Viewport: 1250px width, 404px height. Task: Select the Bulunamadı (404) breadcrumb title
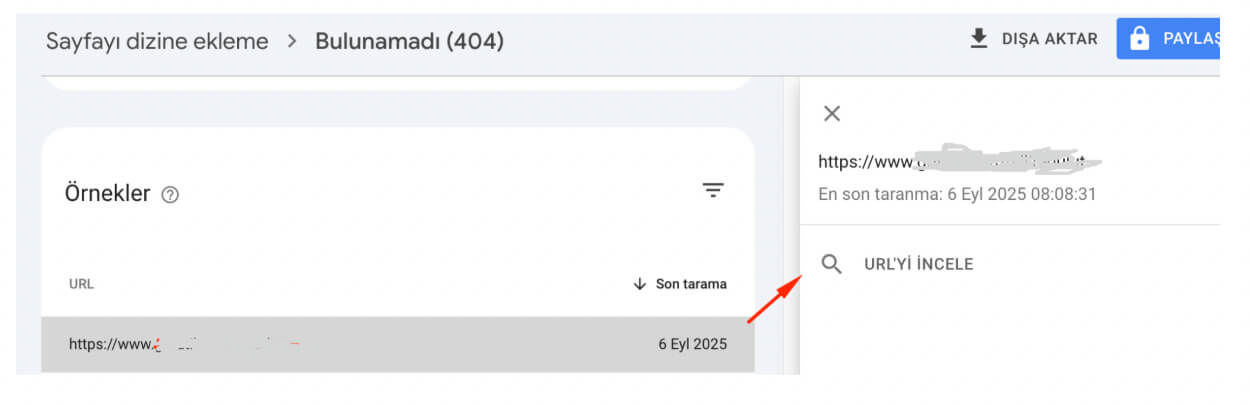(409, 41)
